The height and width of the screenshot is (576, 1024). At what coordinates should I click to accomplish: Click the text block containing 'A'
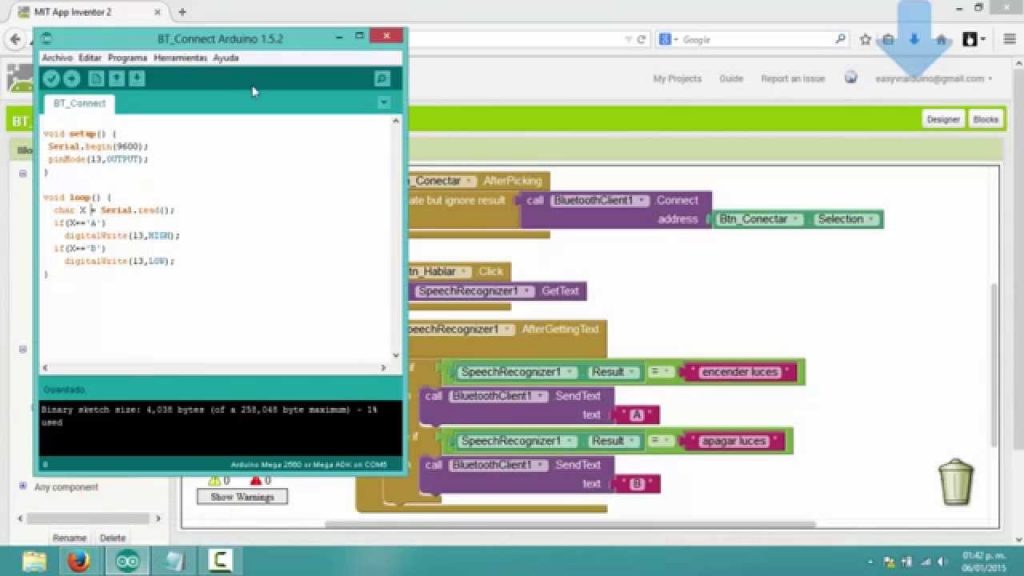click(637, 415)
